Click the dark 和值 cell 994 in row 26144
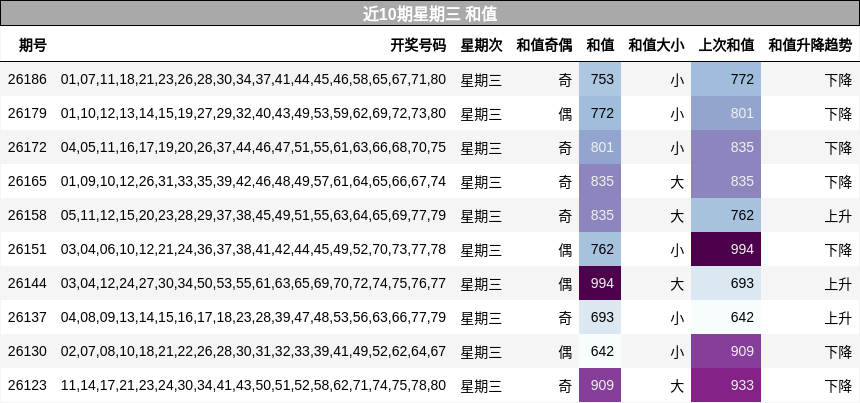860x403 pixels. [x=600, y=283]
